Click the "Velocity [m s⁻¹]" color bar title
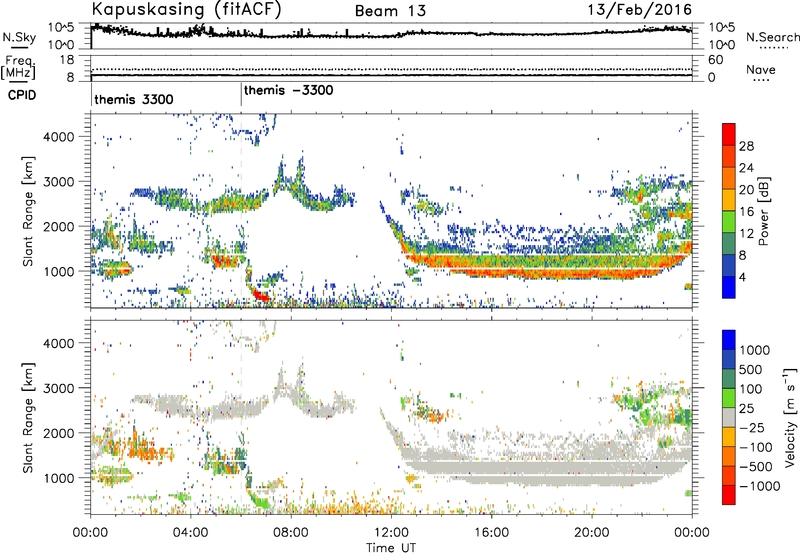This screenshot has width=800, height=554. pos(790,417)
